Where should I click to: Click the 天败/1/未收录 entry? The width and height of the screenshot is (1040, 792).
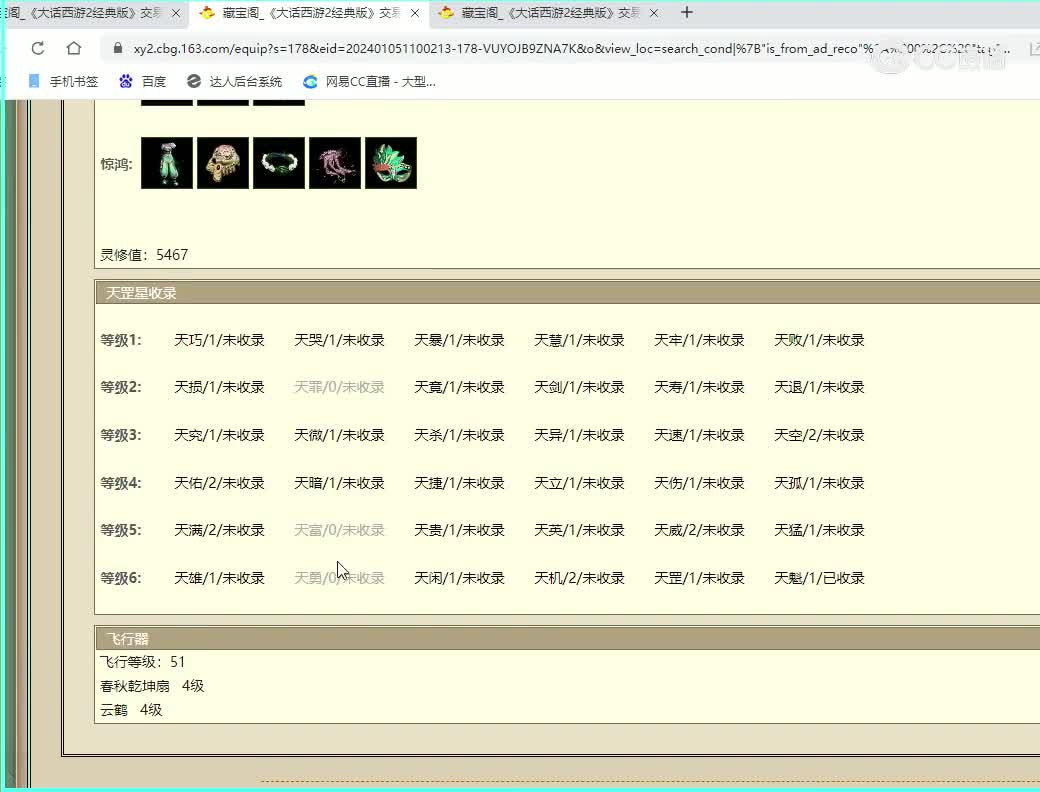tap(819, 340)
